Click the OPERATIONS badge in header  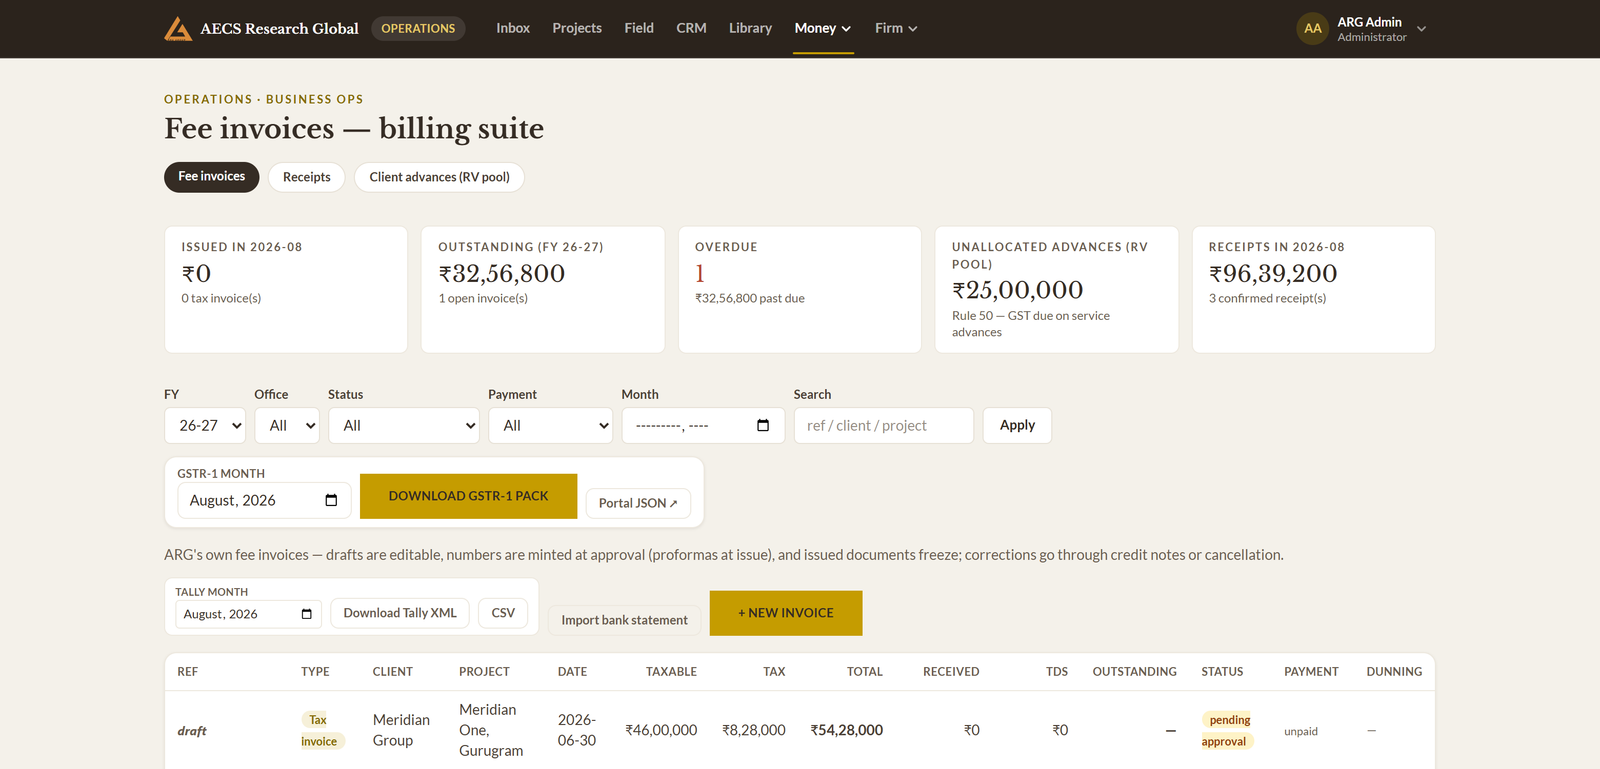click(x=418, y=28)
